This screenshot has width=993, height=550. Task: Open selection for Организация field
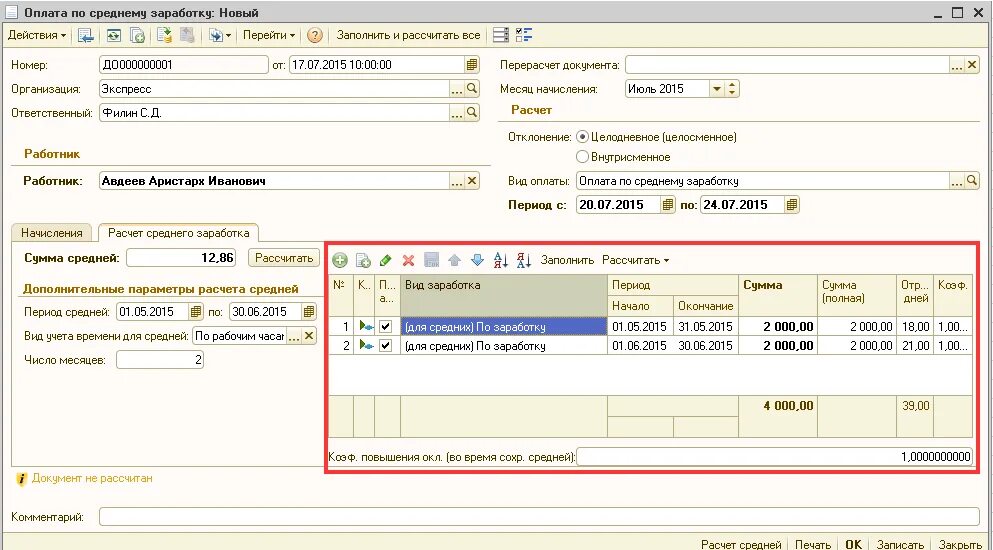pyautogui.click(x=457, y=89)
